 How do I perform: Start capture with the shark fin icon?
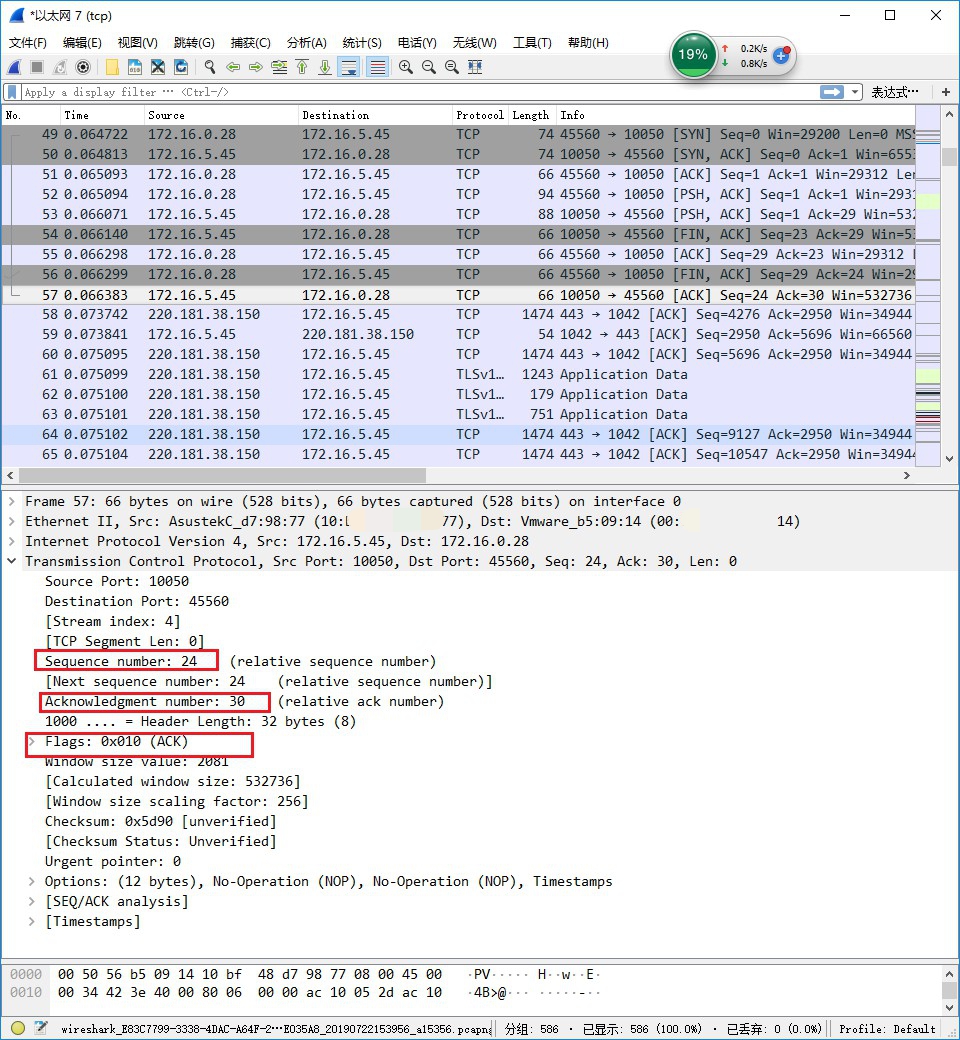click(x=14, y=67)
